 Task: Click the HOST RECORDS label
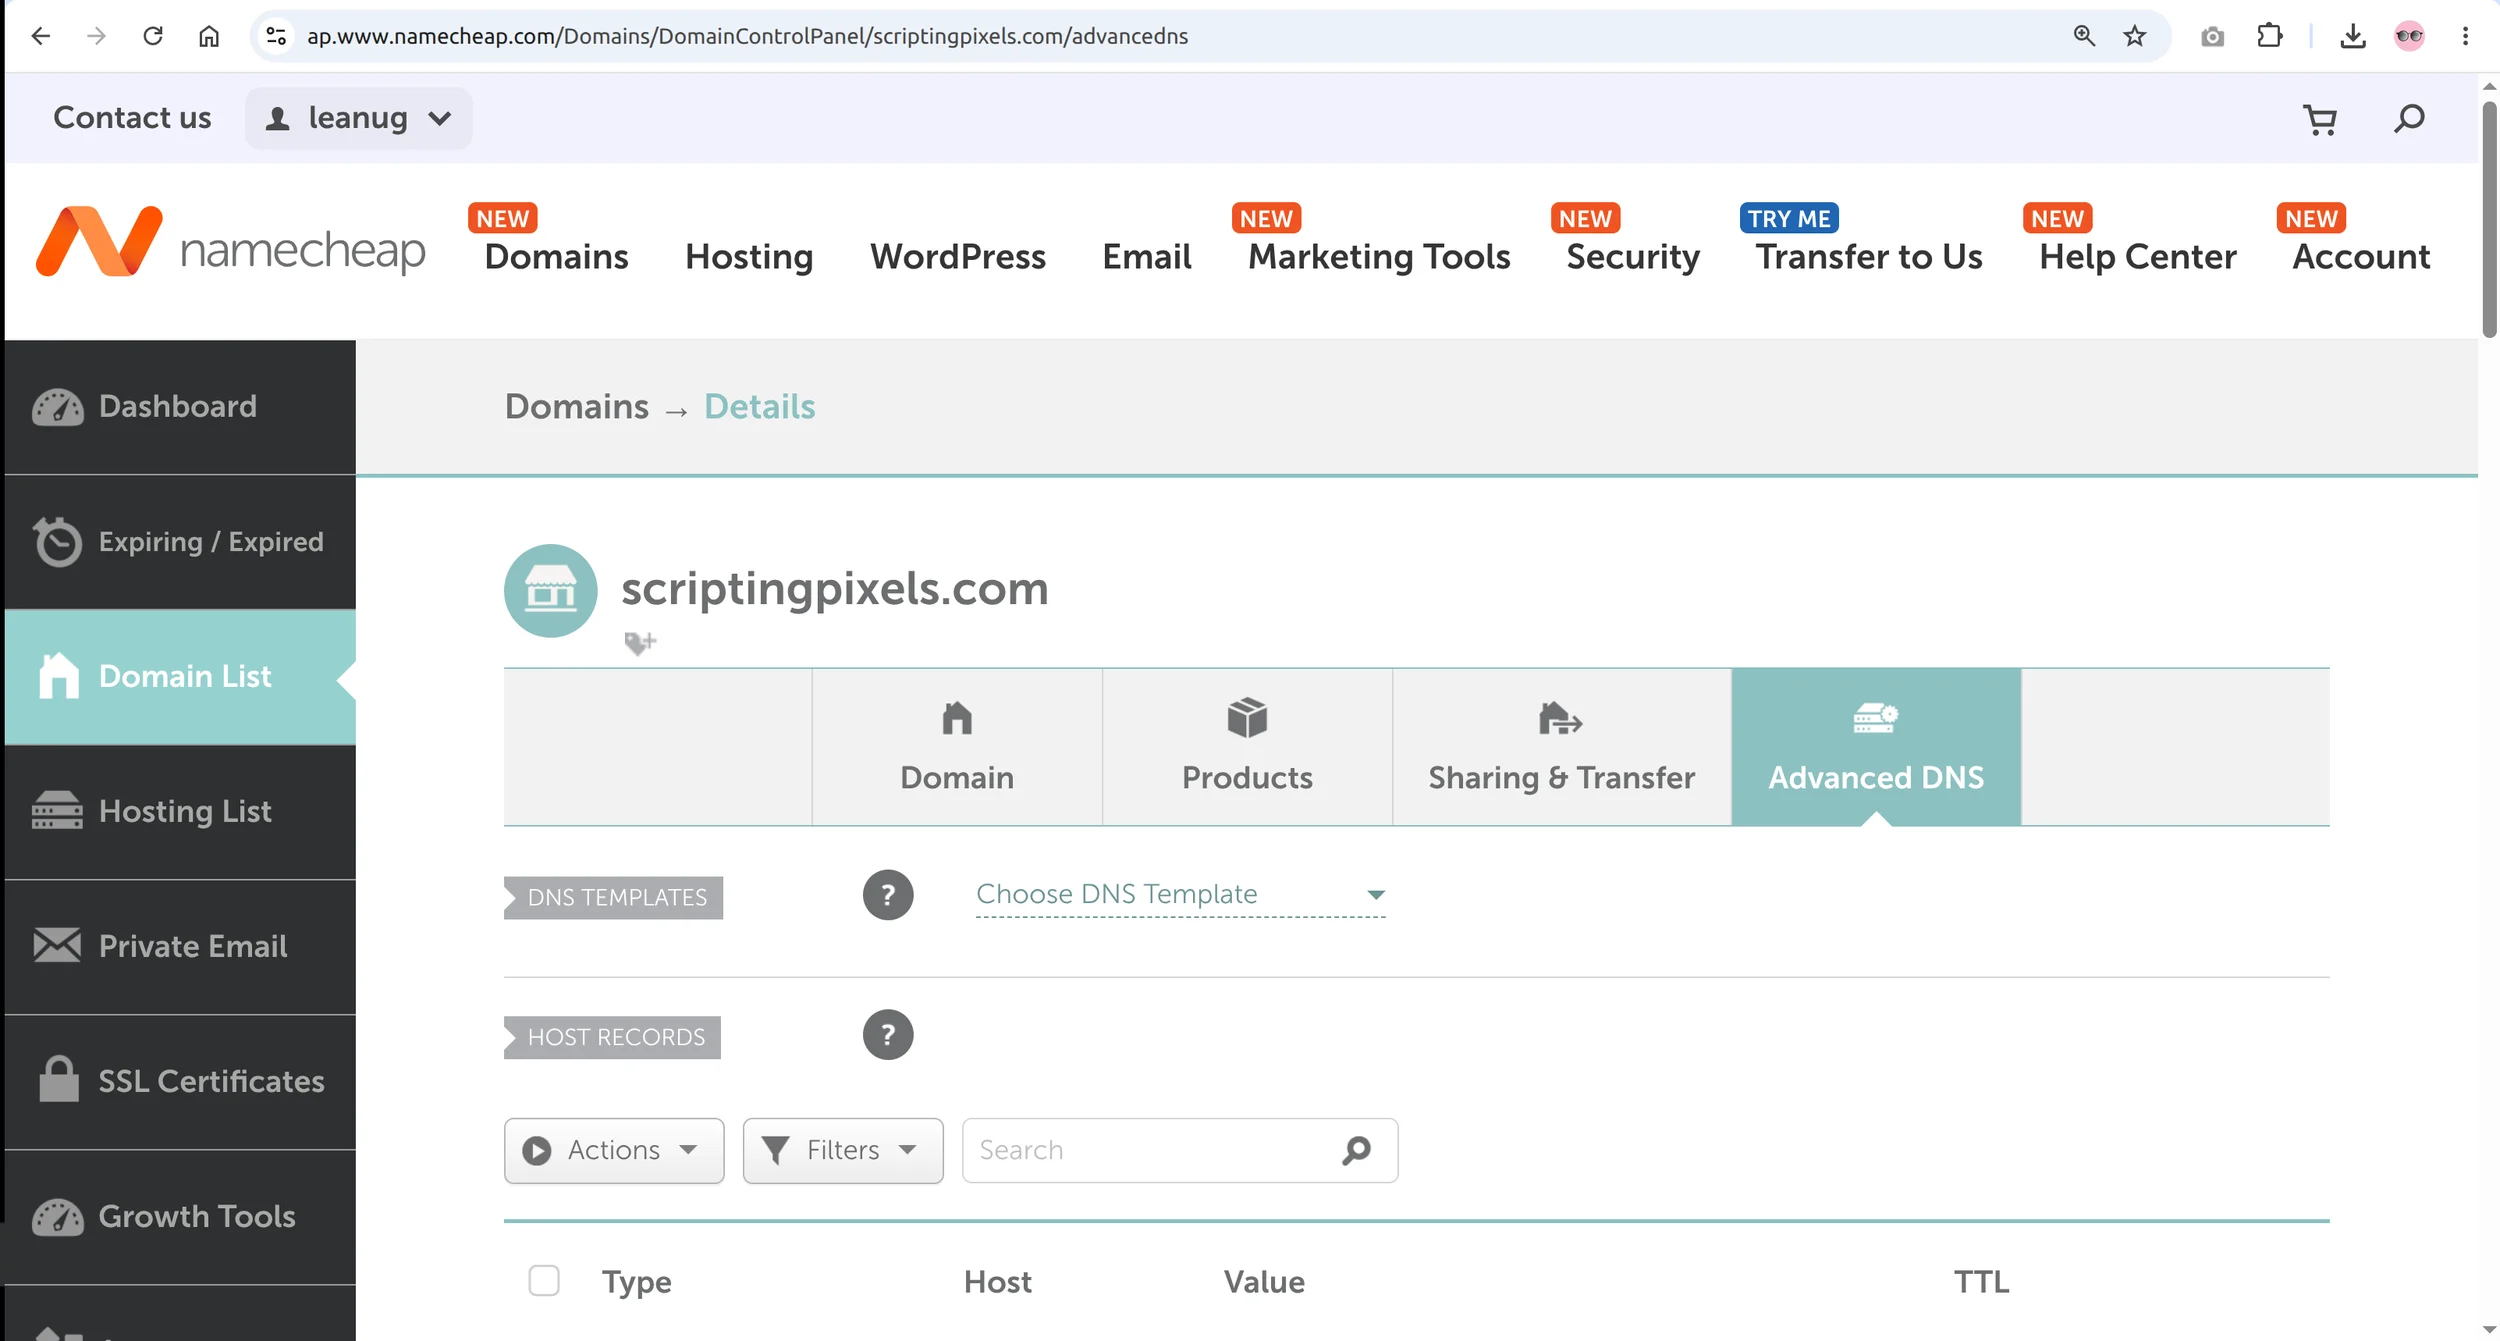[x=613, y=1037]
